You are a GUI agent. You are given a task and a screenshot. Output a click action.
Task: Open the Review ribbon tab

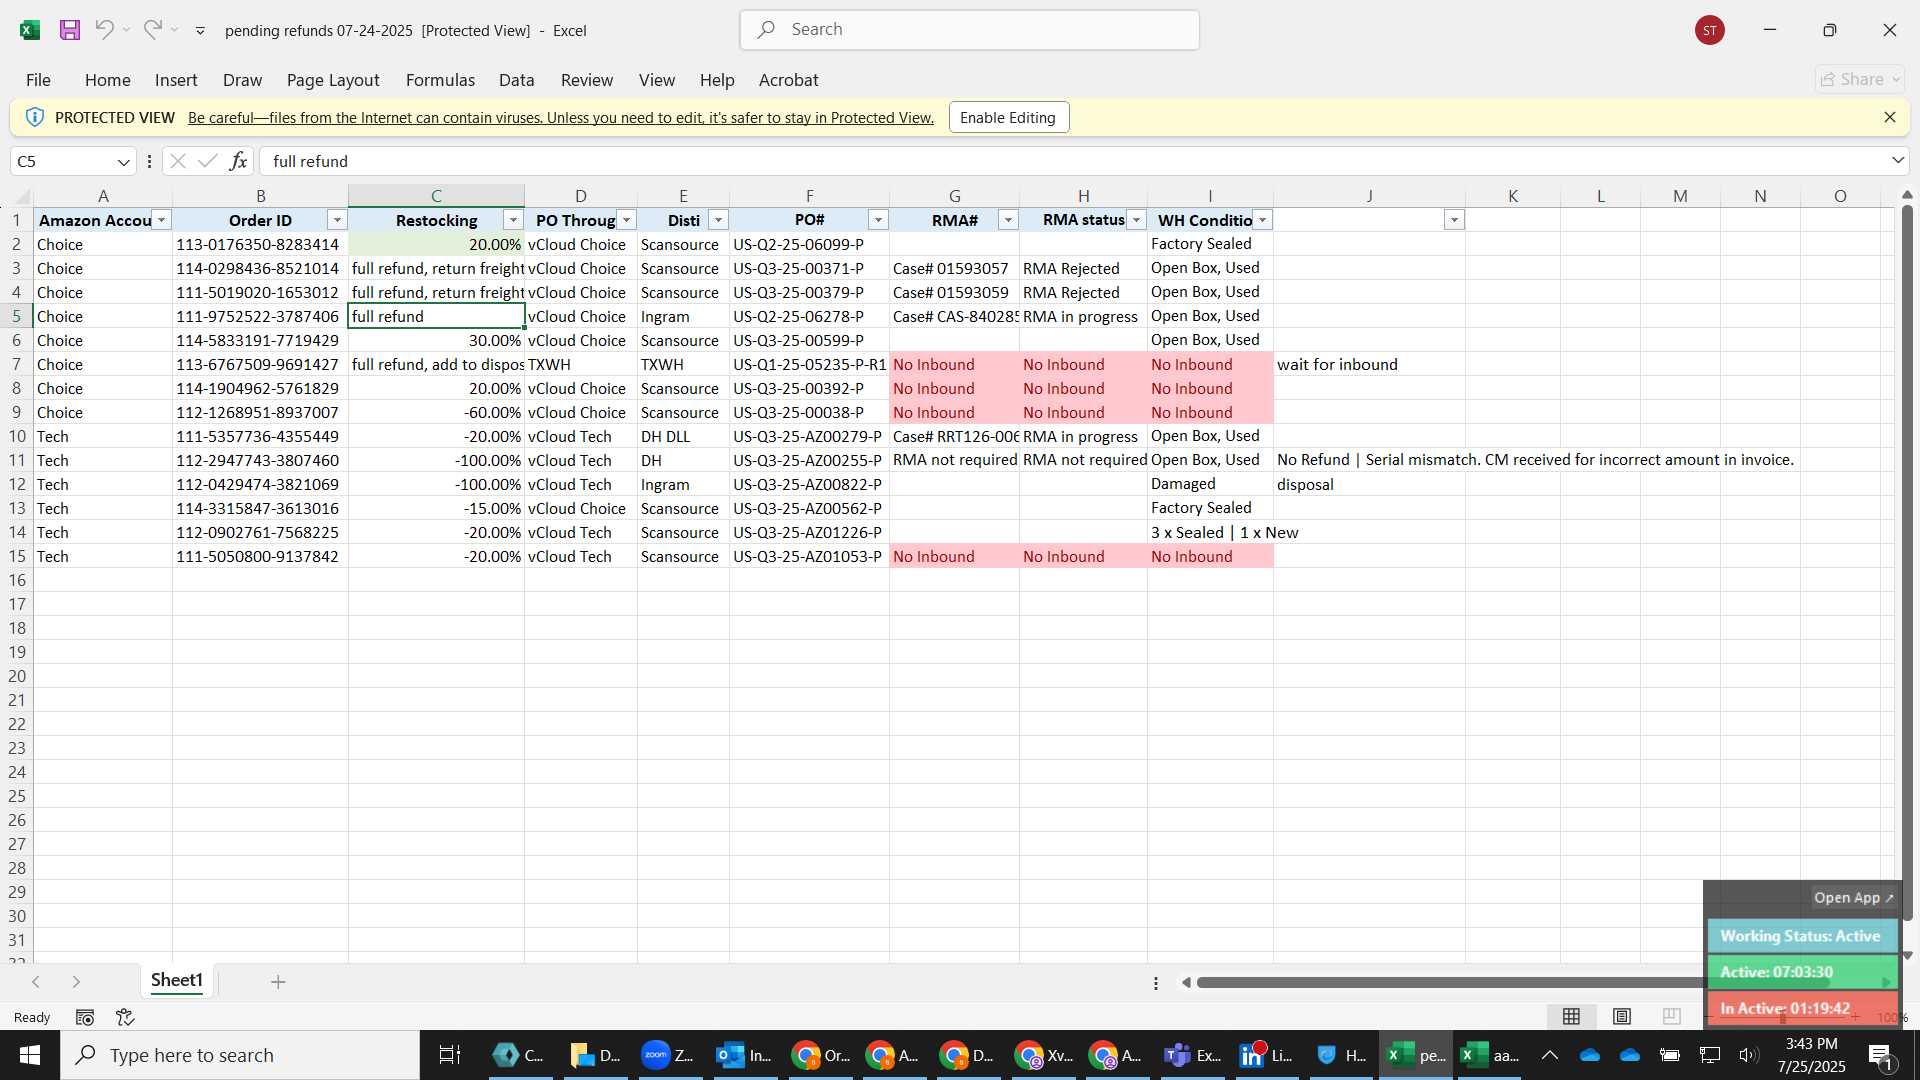(586, 80)
